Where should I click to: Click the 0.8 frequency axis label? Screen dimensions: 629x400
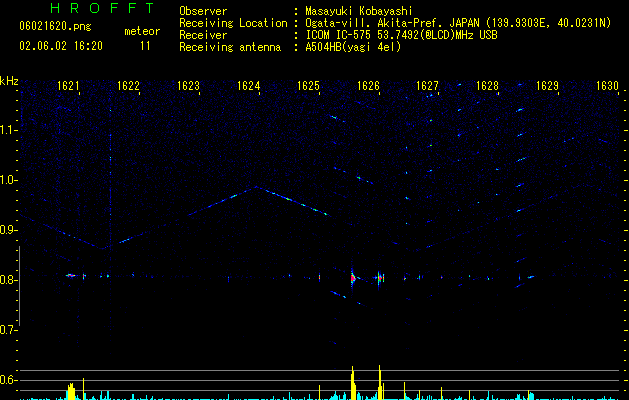pos(9,280)
